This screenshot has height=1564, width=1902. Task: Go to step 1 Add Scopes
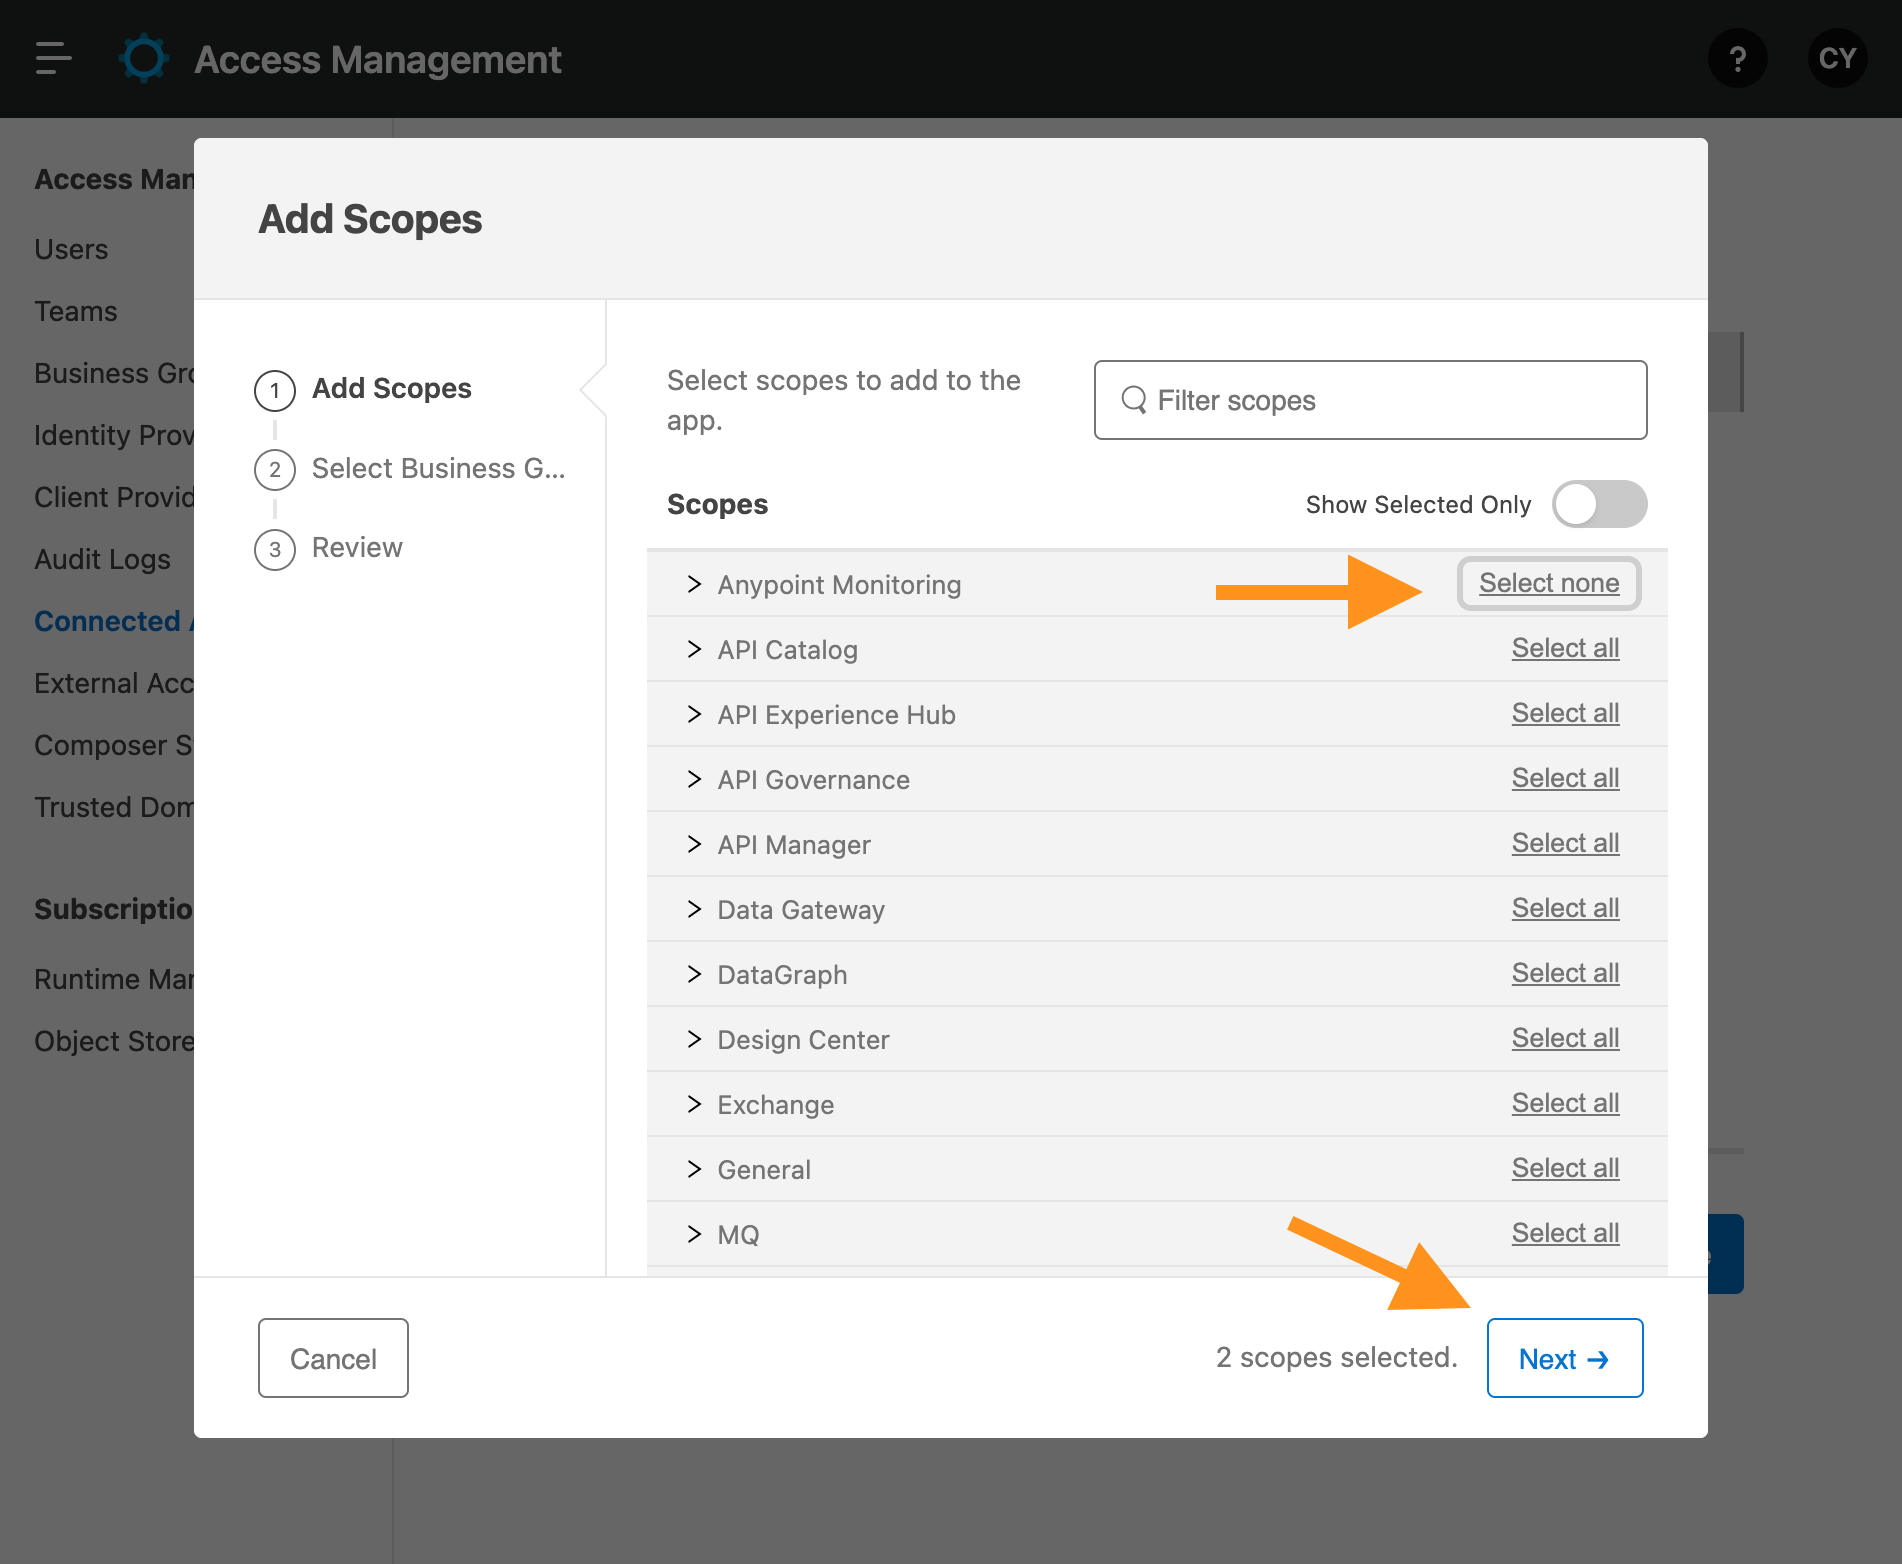click(x=363, y=389)
